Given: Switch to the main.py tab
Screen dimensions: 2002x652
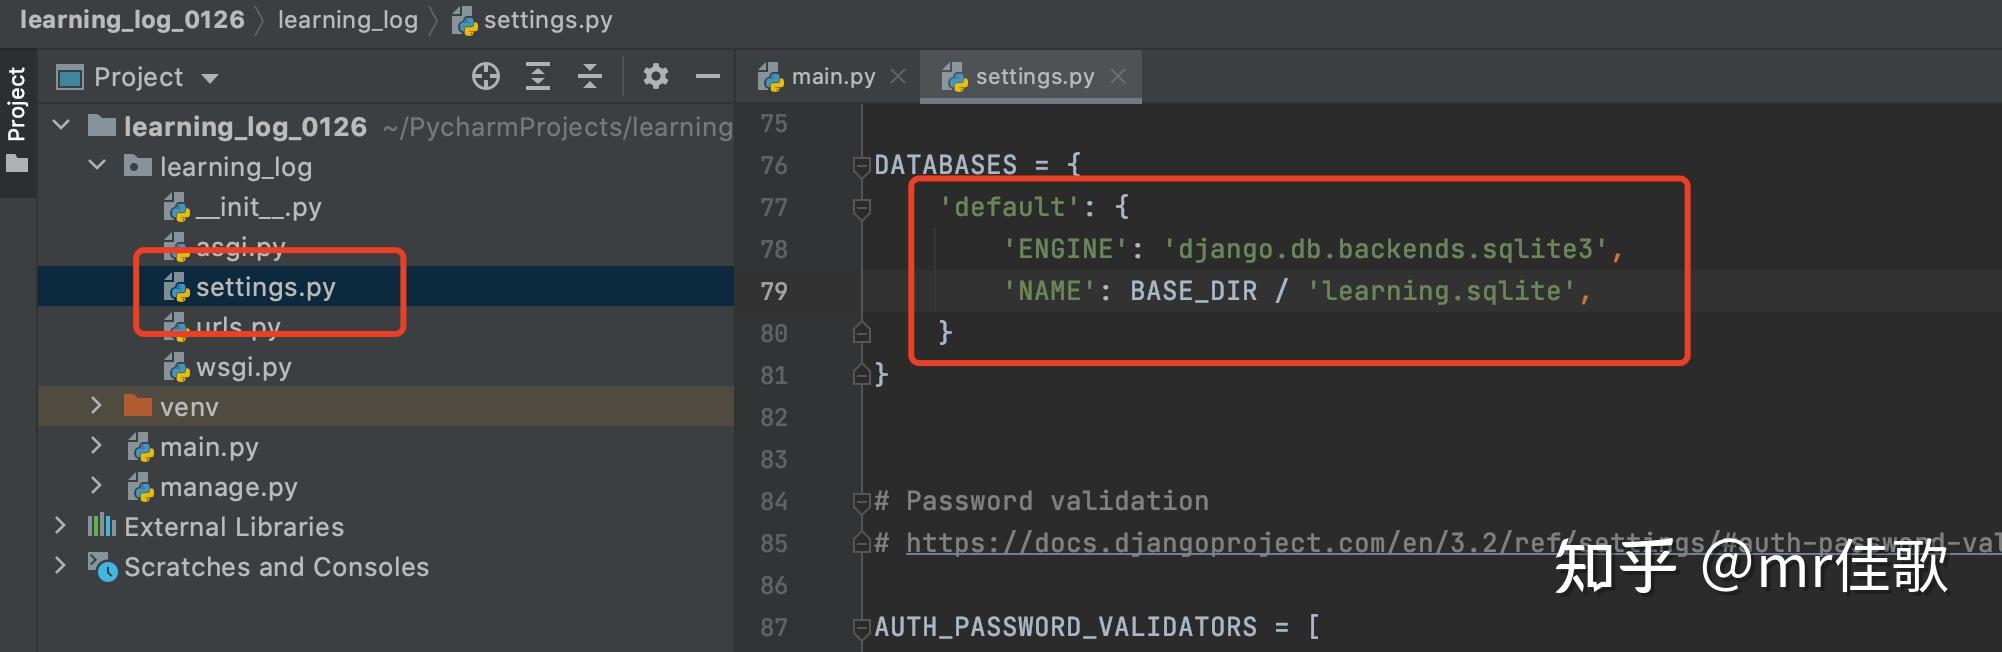Looking at the screenshot, I should click(832, 77).
